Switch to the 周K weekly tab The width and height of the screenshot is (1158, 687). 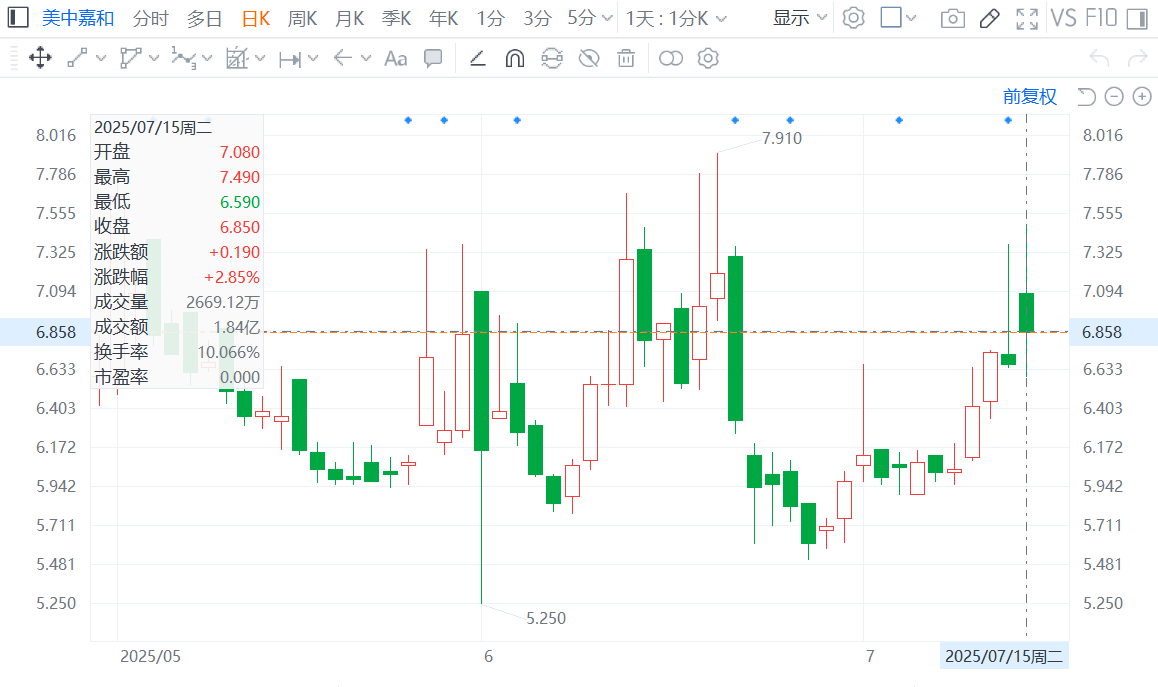tap(302, 18)
